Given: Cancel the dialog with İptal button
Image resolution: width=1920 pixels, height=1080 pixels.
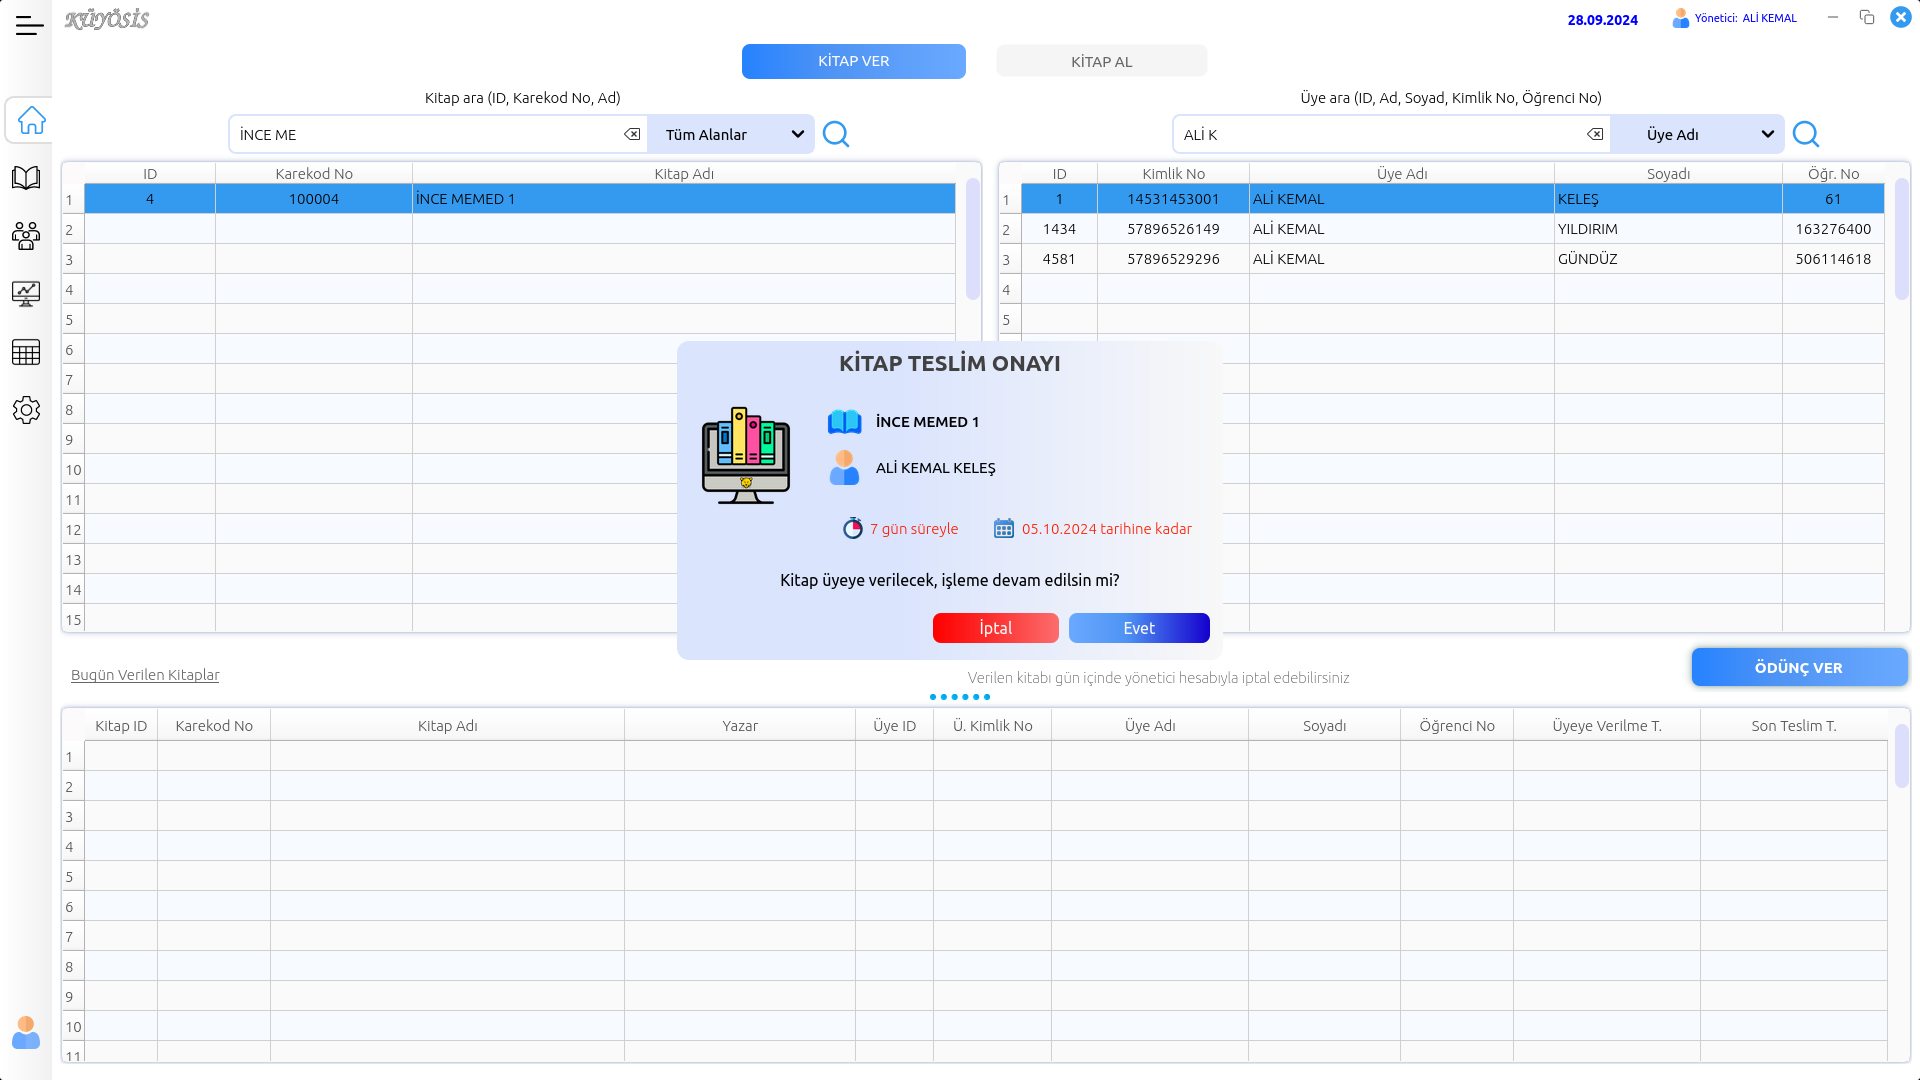Looking at the screenshot, I should pyautogui.click(x=995, y=628).
